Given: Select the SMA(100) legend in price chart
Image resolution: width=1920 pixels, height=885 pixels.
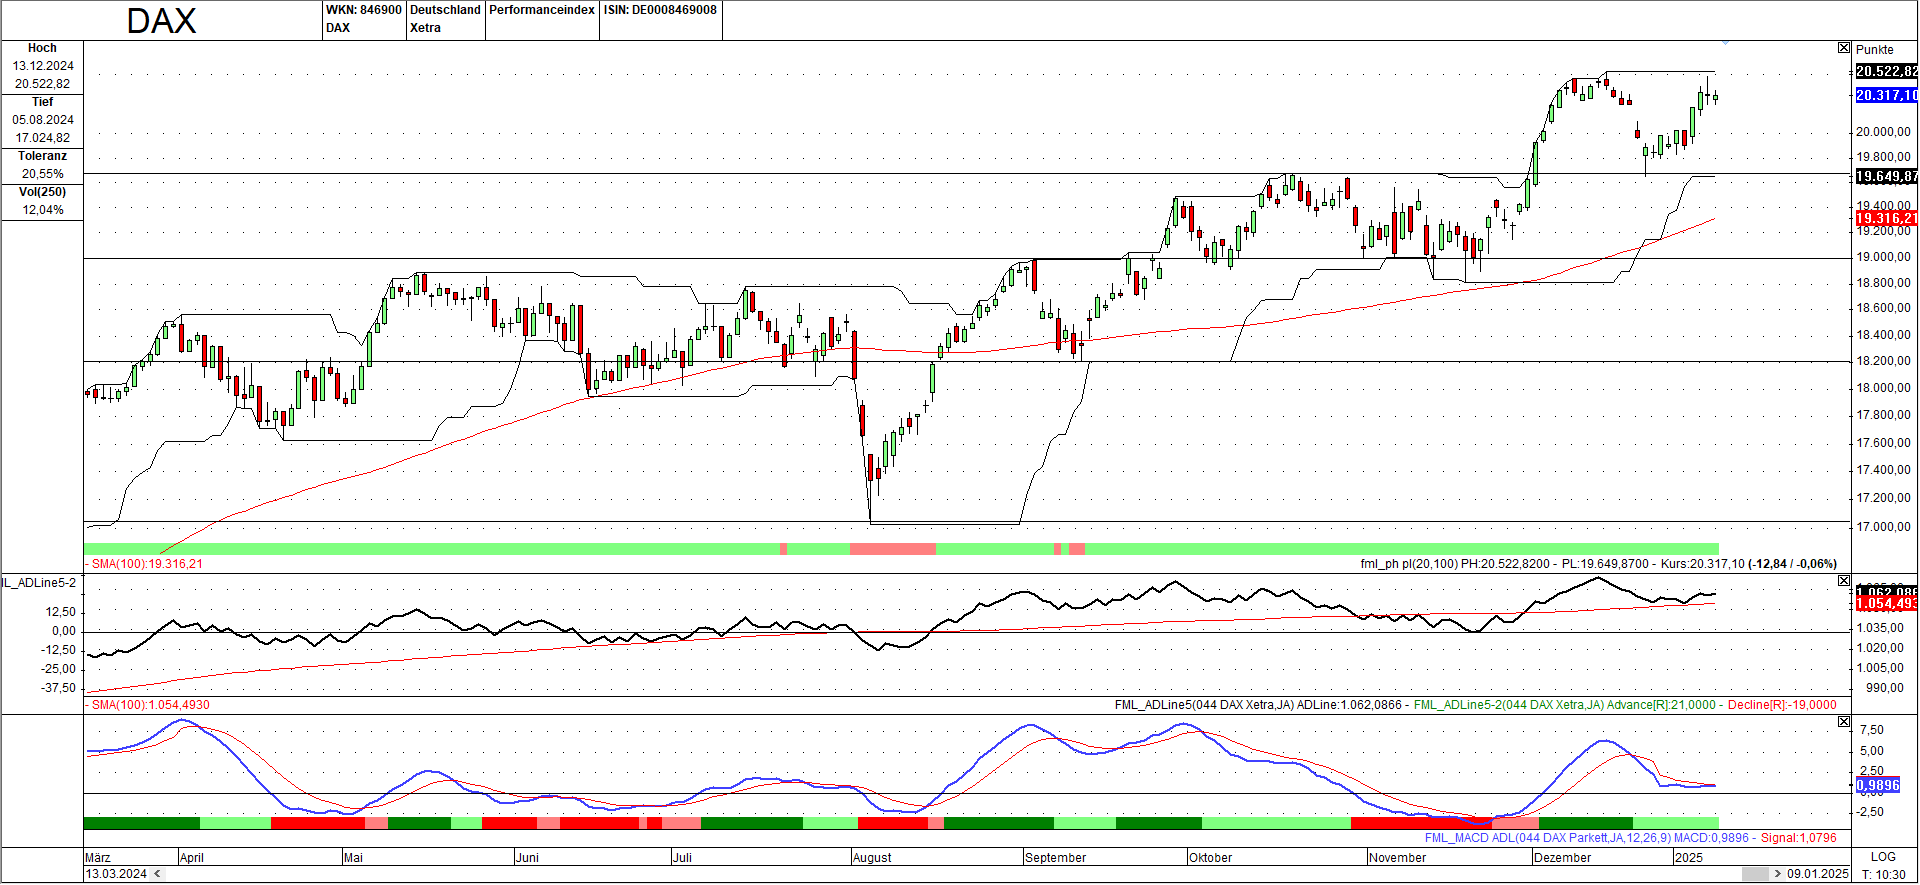Looking at the screenshot, I should [146, 564].
